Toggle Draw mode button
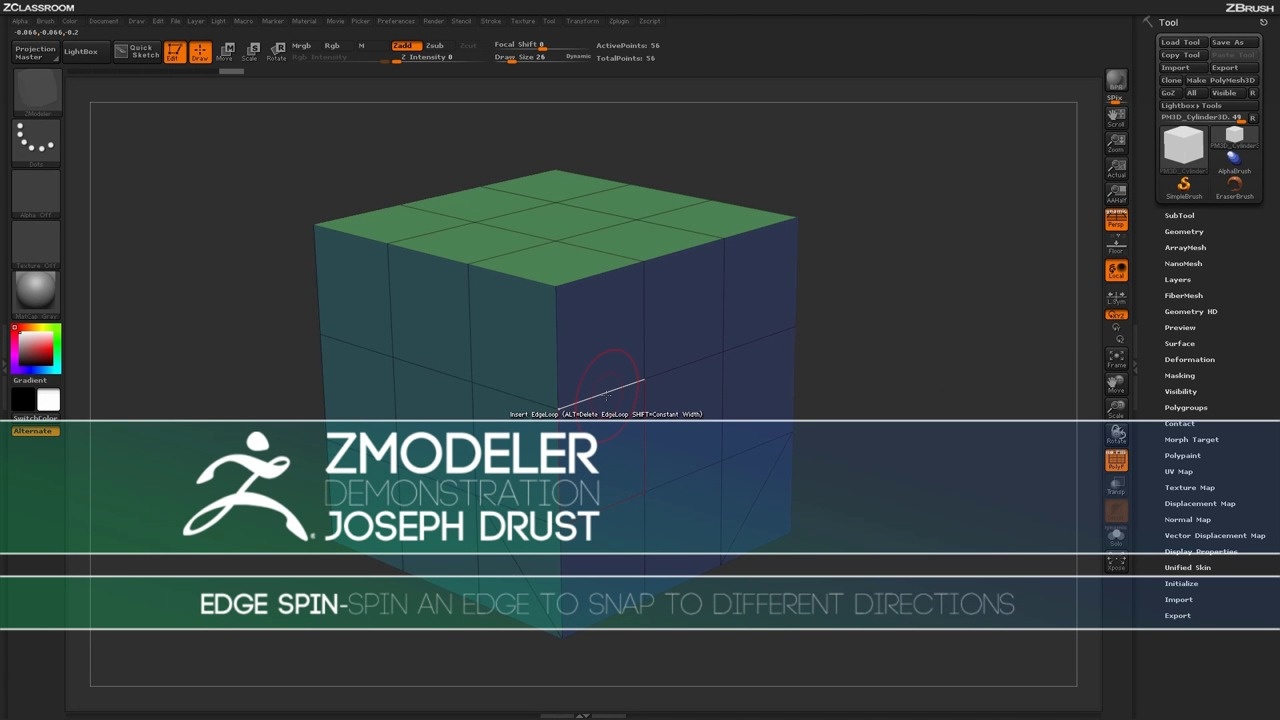 pos(200,51)
